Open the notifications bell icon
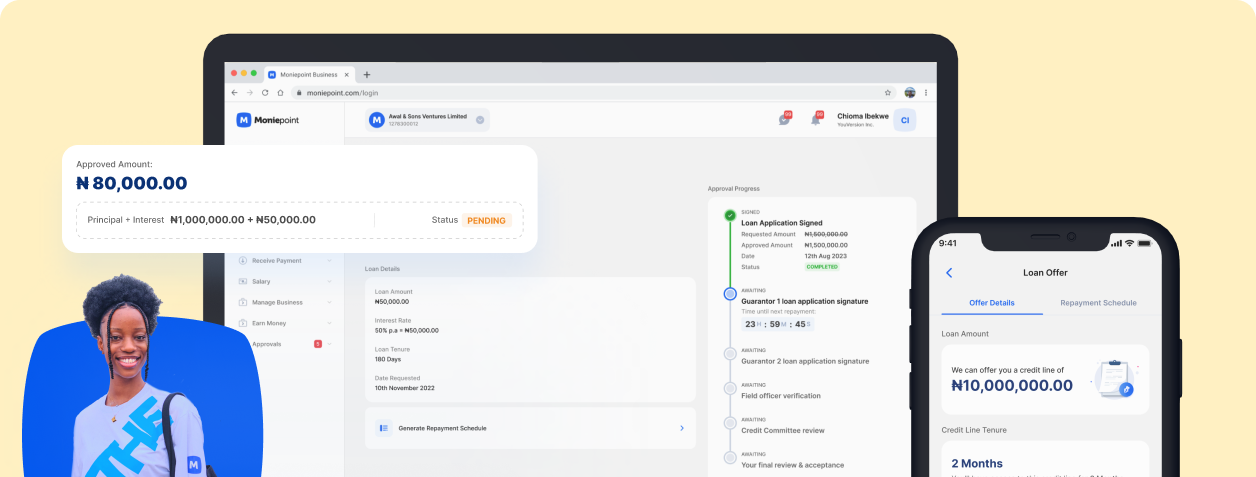Screen dimensions: 1256x477 point(815,120)
